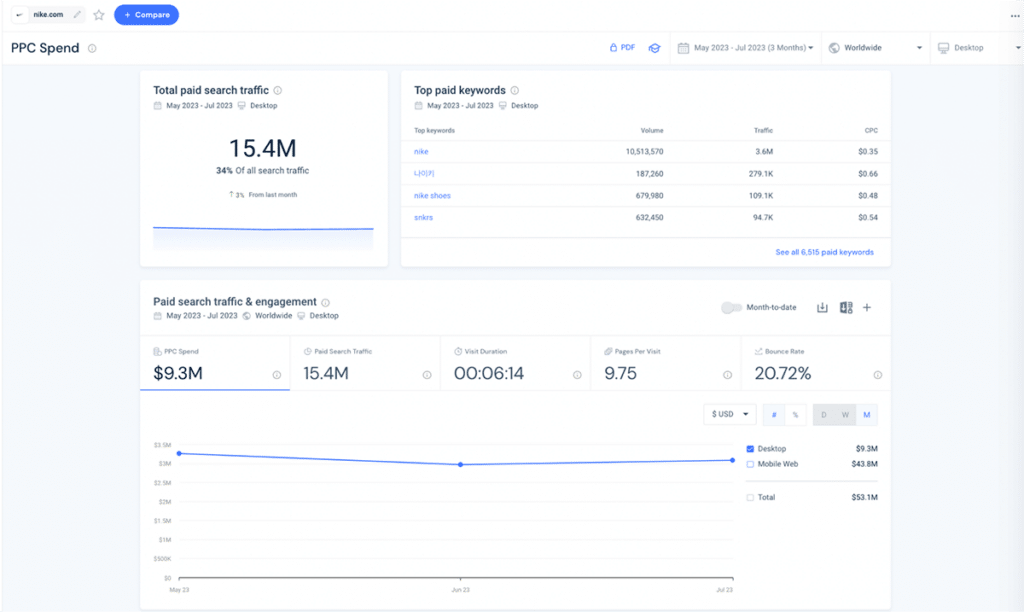Switch chart to number (#) view

click(x=774, y=415)
